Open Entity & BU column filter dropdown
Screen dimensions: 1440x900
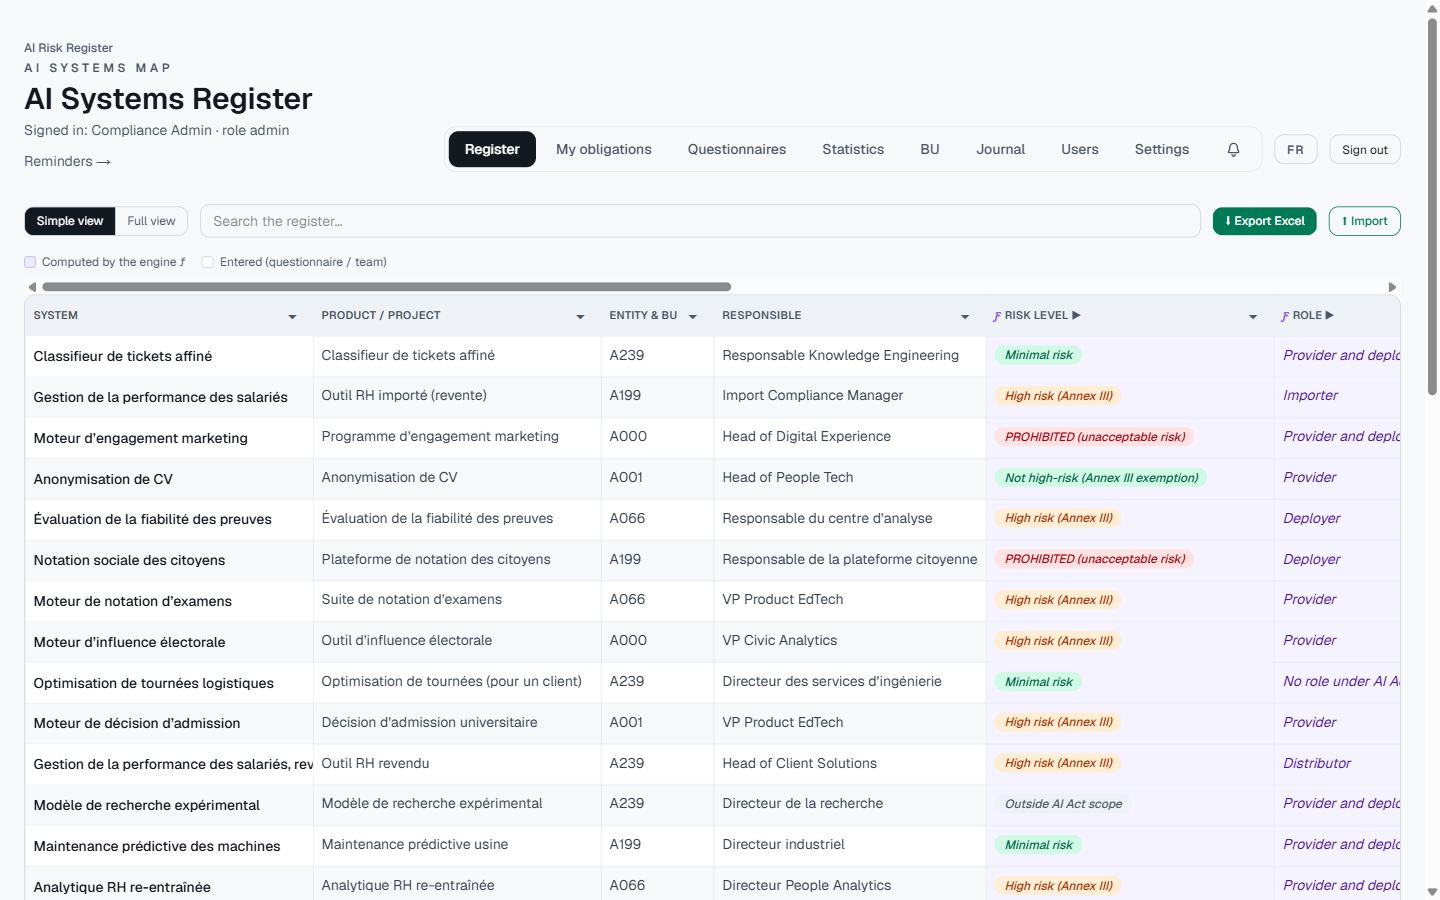[x=692, y=316]
